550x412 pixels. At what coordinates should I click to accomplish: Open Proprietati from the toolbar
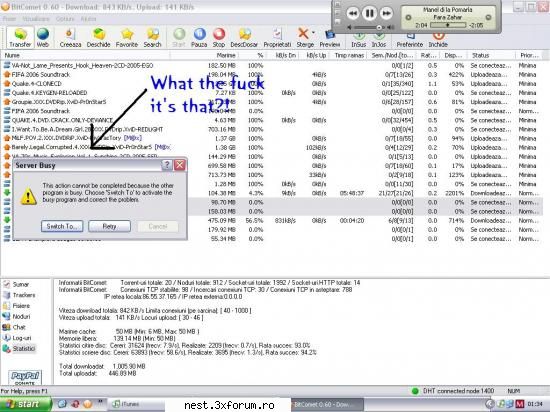(x=277, y=38)
